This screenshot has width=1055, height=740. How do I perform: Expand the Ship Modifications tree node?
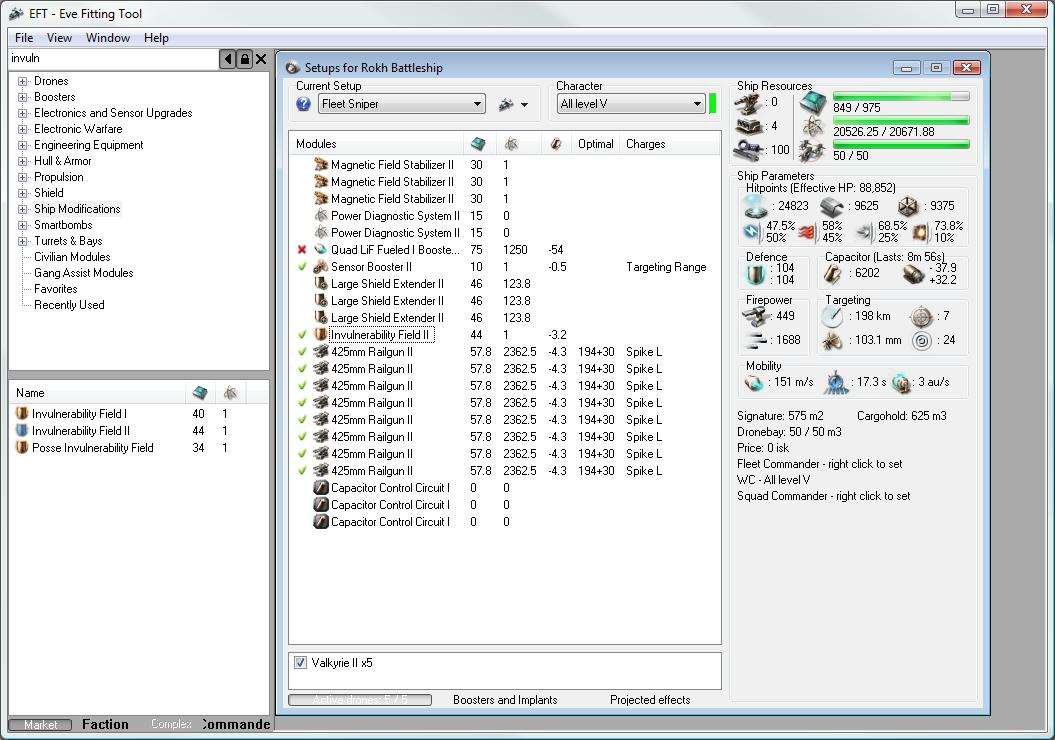pos(22,209)
